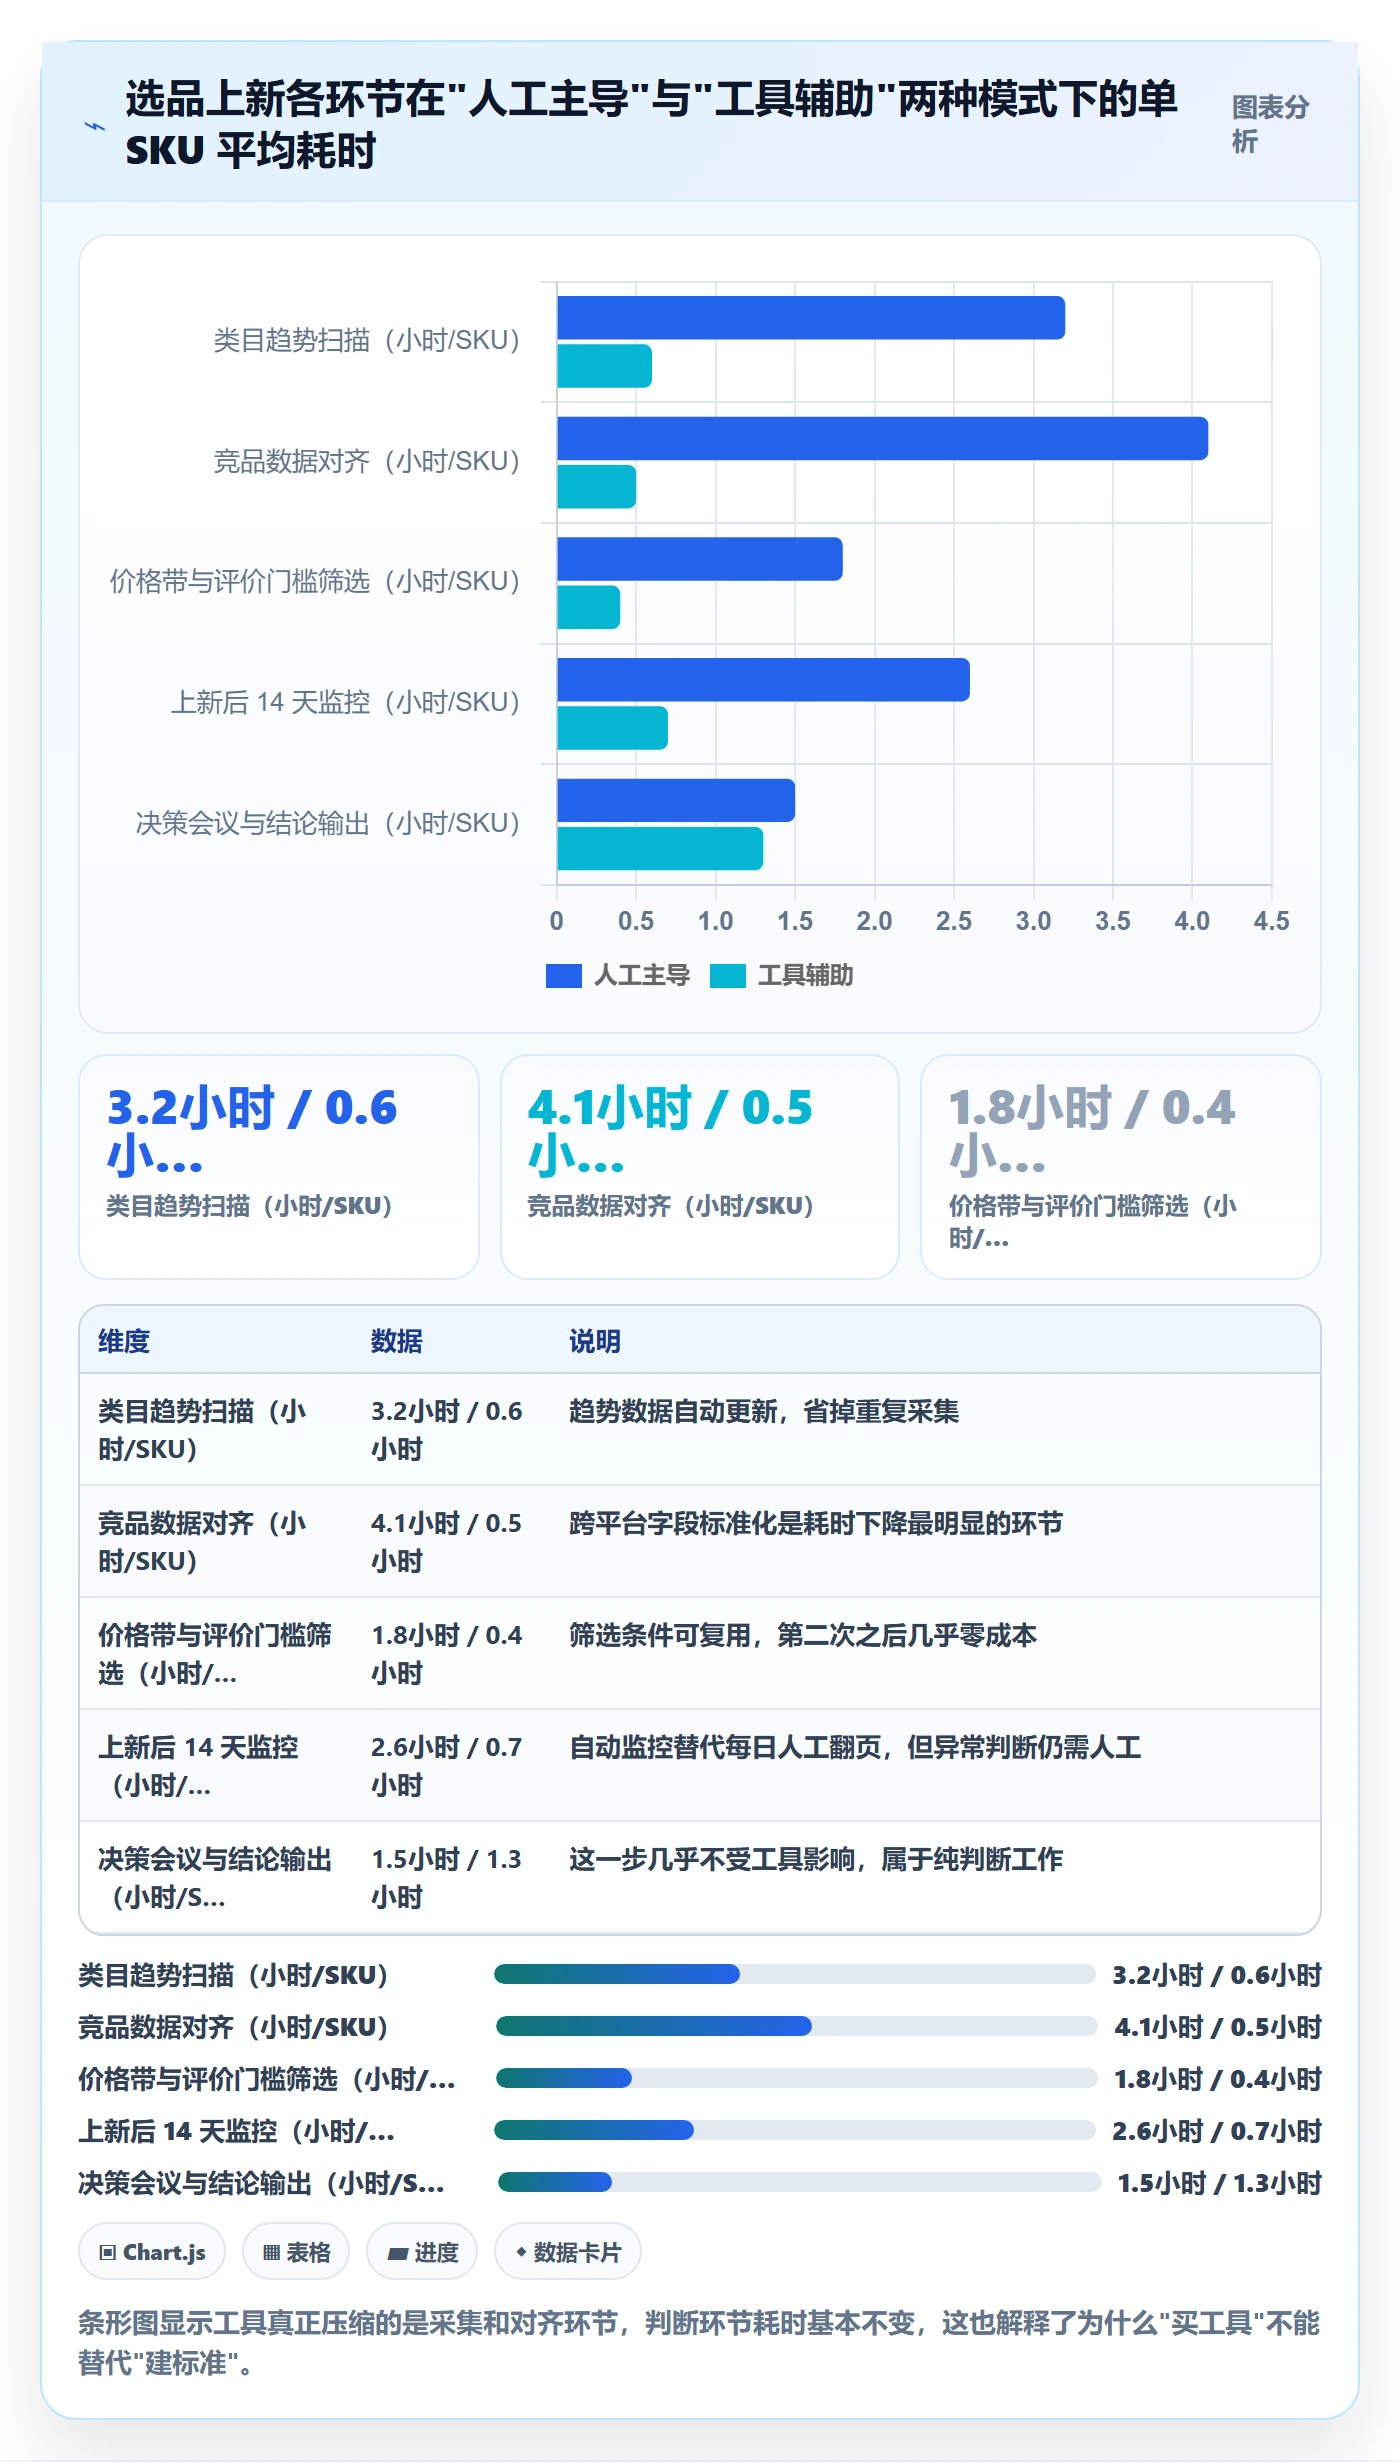Click the 说明 column header
This screenshot has height=2462, width=1400.
click(x=595, y=1341)
